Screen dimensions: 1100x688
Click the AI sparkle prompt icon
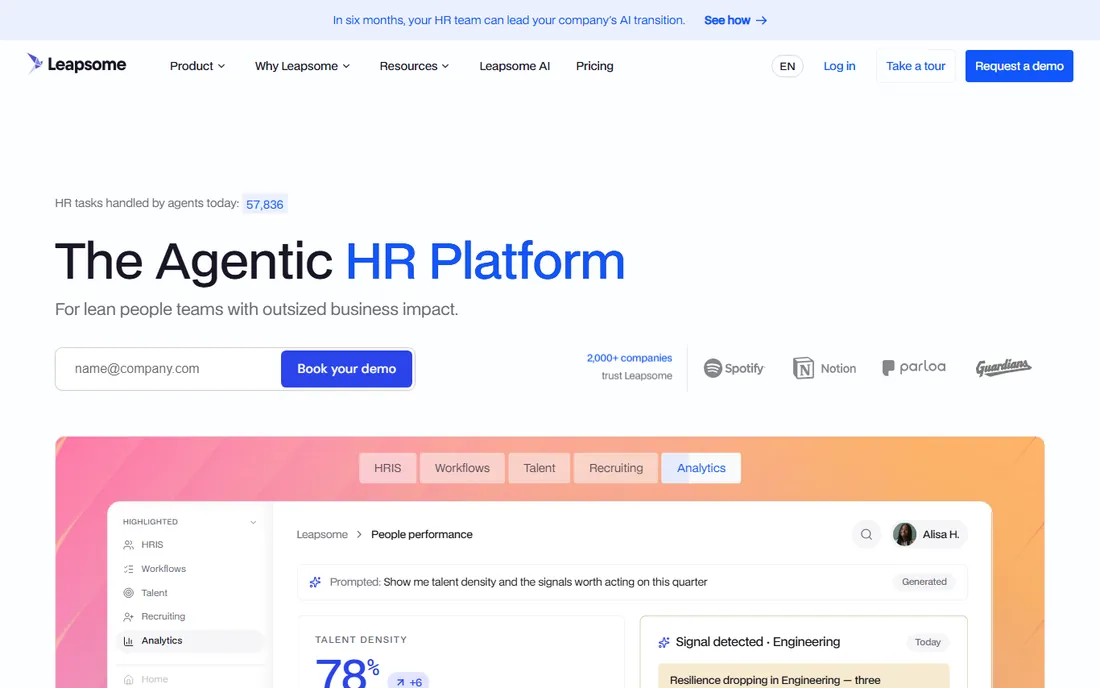coord(315,582)
